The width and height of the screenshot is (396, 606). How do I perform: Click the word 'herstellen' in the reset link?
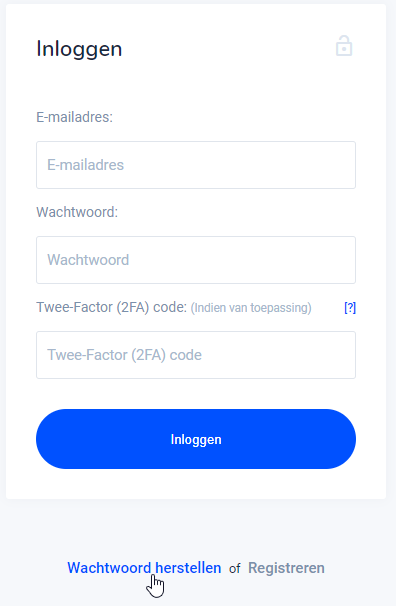pyautogui.click(x=188, y=568)
